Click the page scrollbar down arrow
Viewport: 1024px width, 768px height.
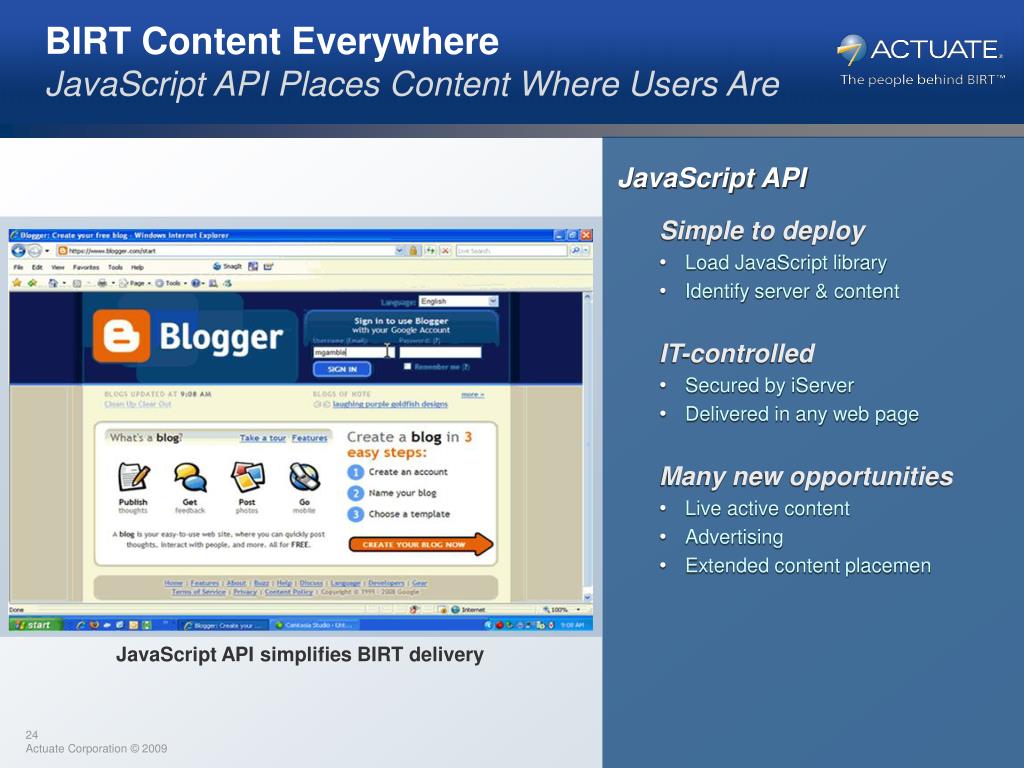(x=587, y=597)
